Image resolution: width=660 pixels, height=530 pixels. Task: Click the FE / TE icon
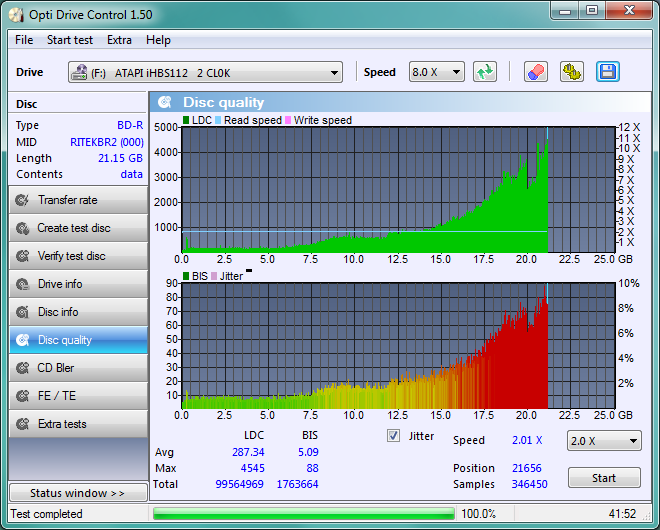(x=22, y=396)
